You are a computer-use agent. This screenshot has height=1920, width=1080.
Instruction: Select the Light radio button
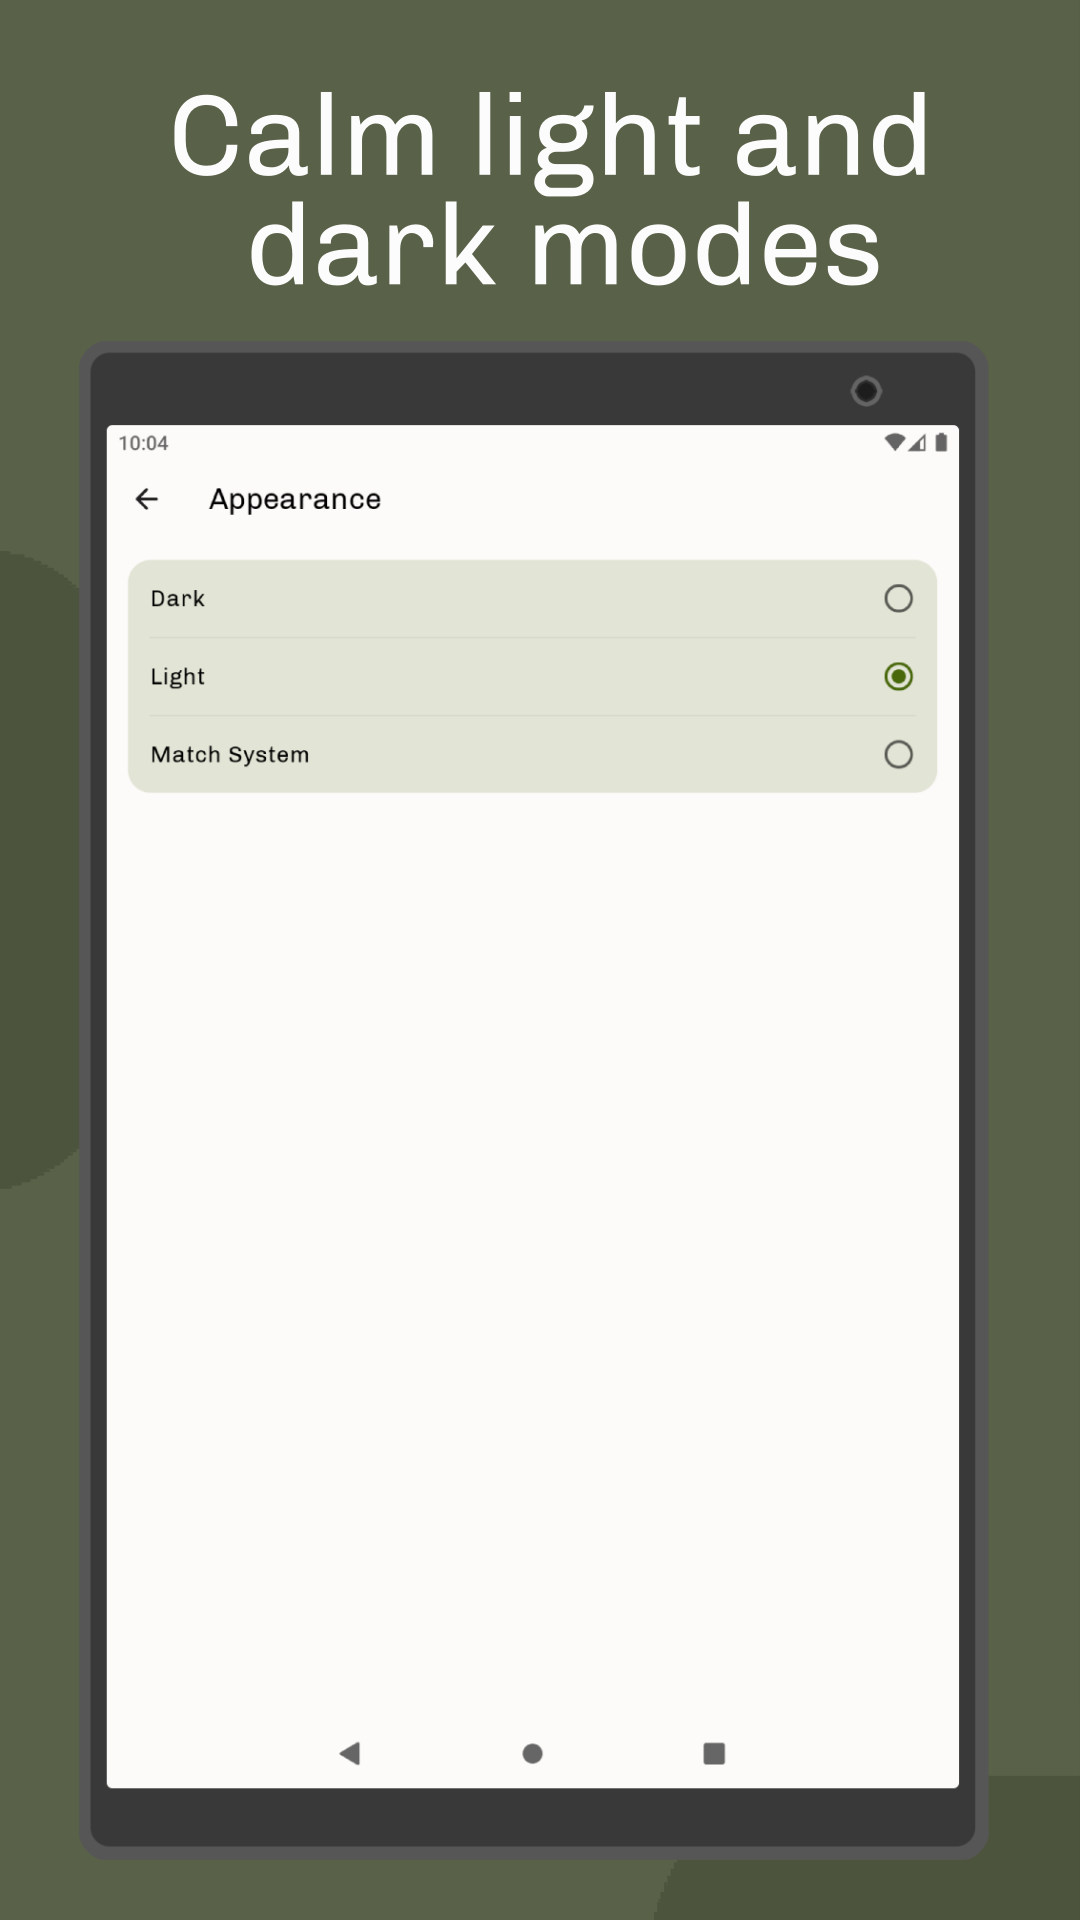coord(899,676)
